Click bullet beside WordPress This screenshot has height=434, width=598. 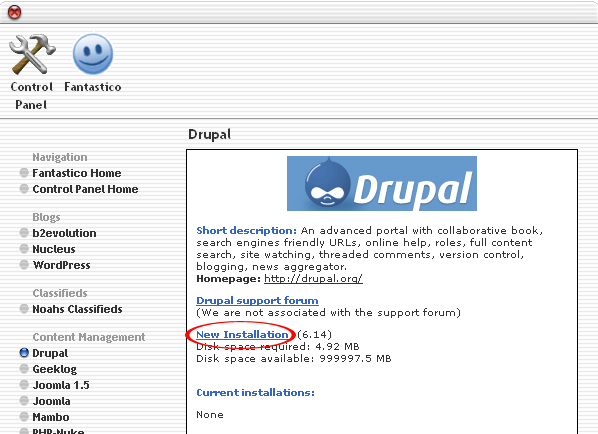point(24,265)
